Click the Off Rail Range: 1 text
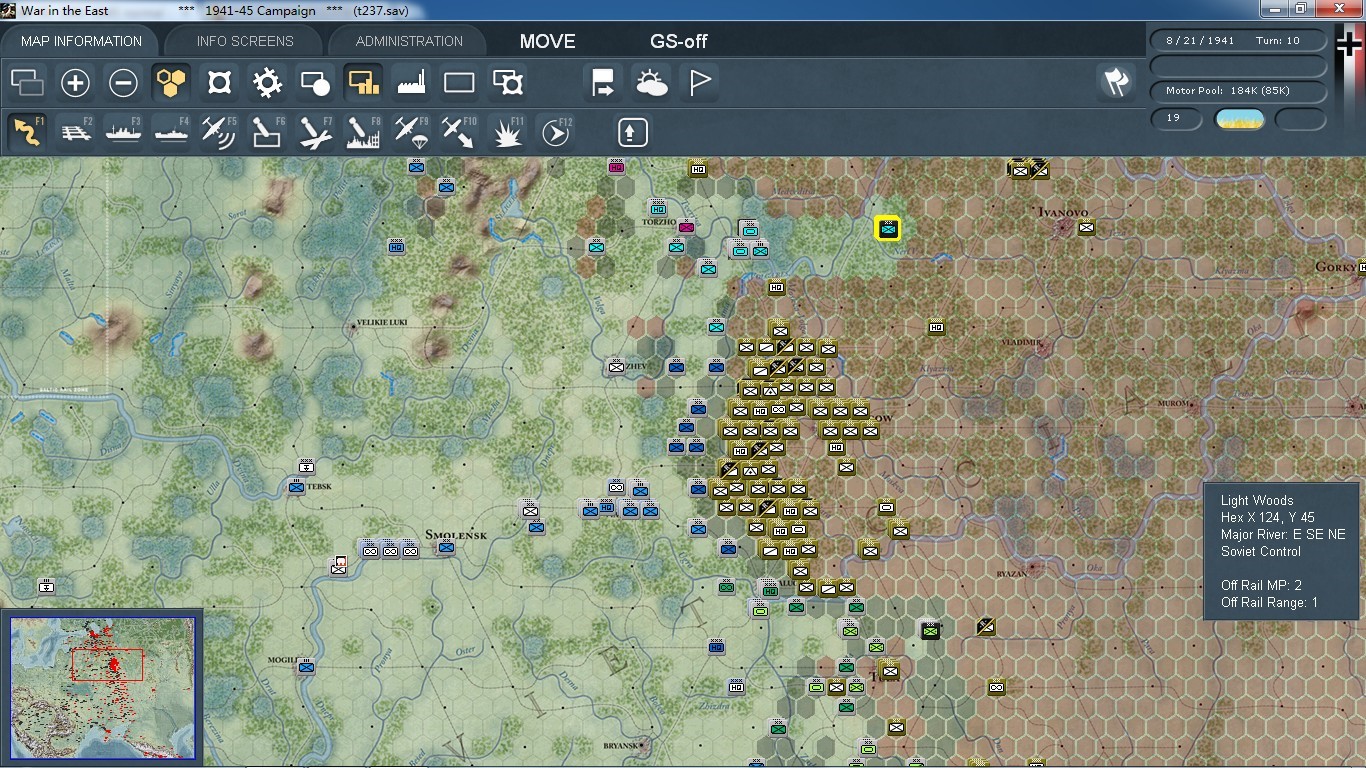The image size is (1366, 768). click(x=1269, y=602)
